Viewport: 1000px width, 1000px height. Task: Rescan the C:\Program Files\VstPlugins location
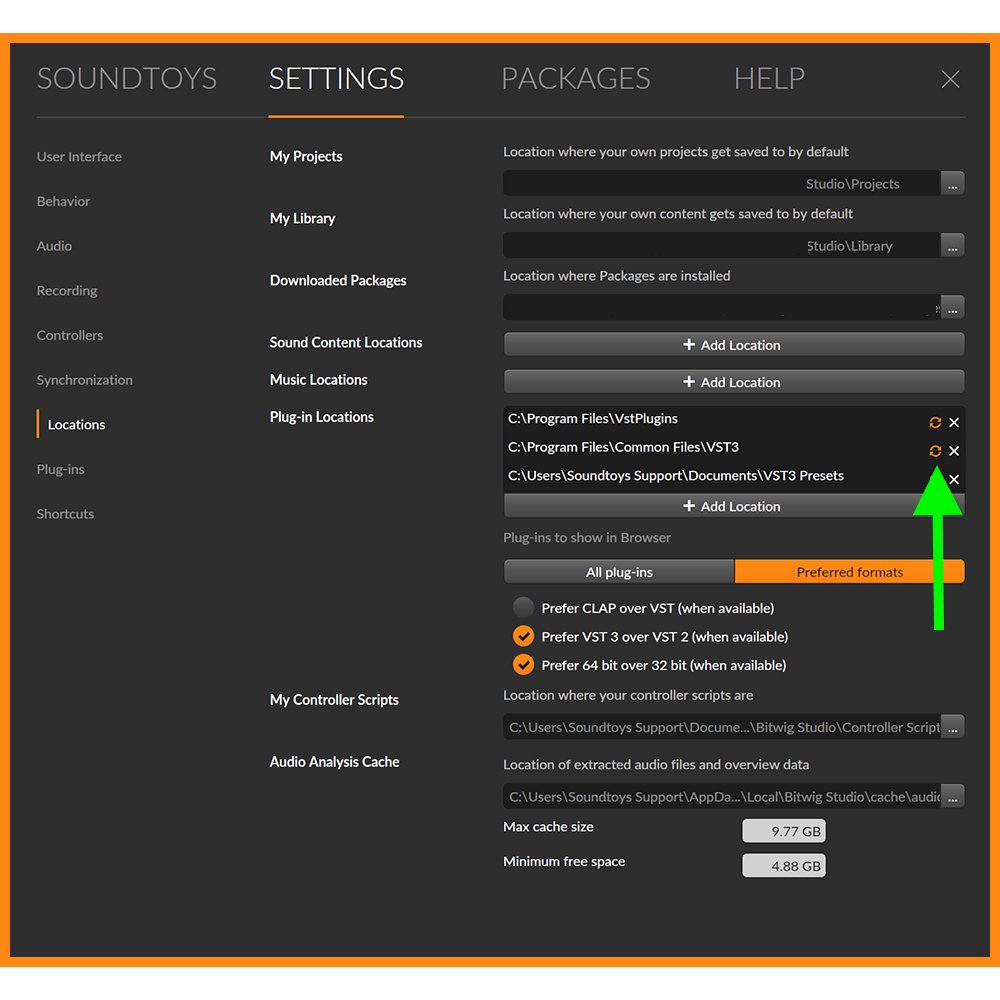pos(935,422)
